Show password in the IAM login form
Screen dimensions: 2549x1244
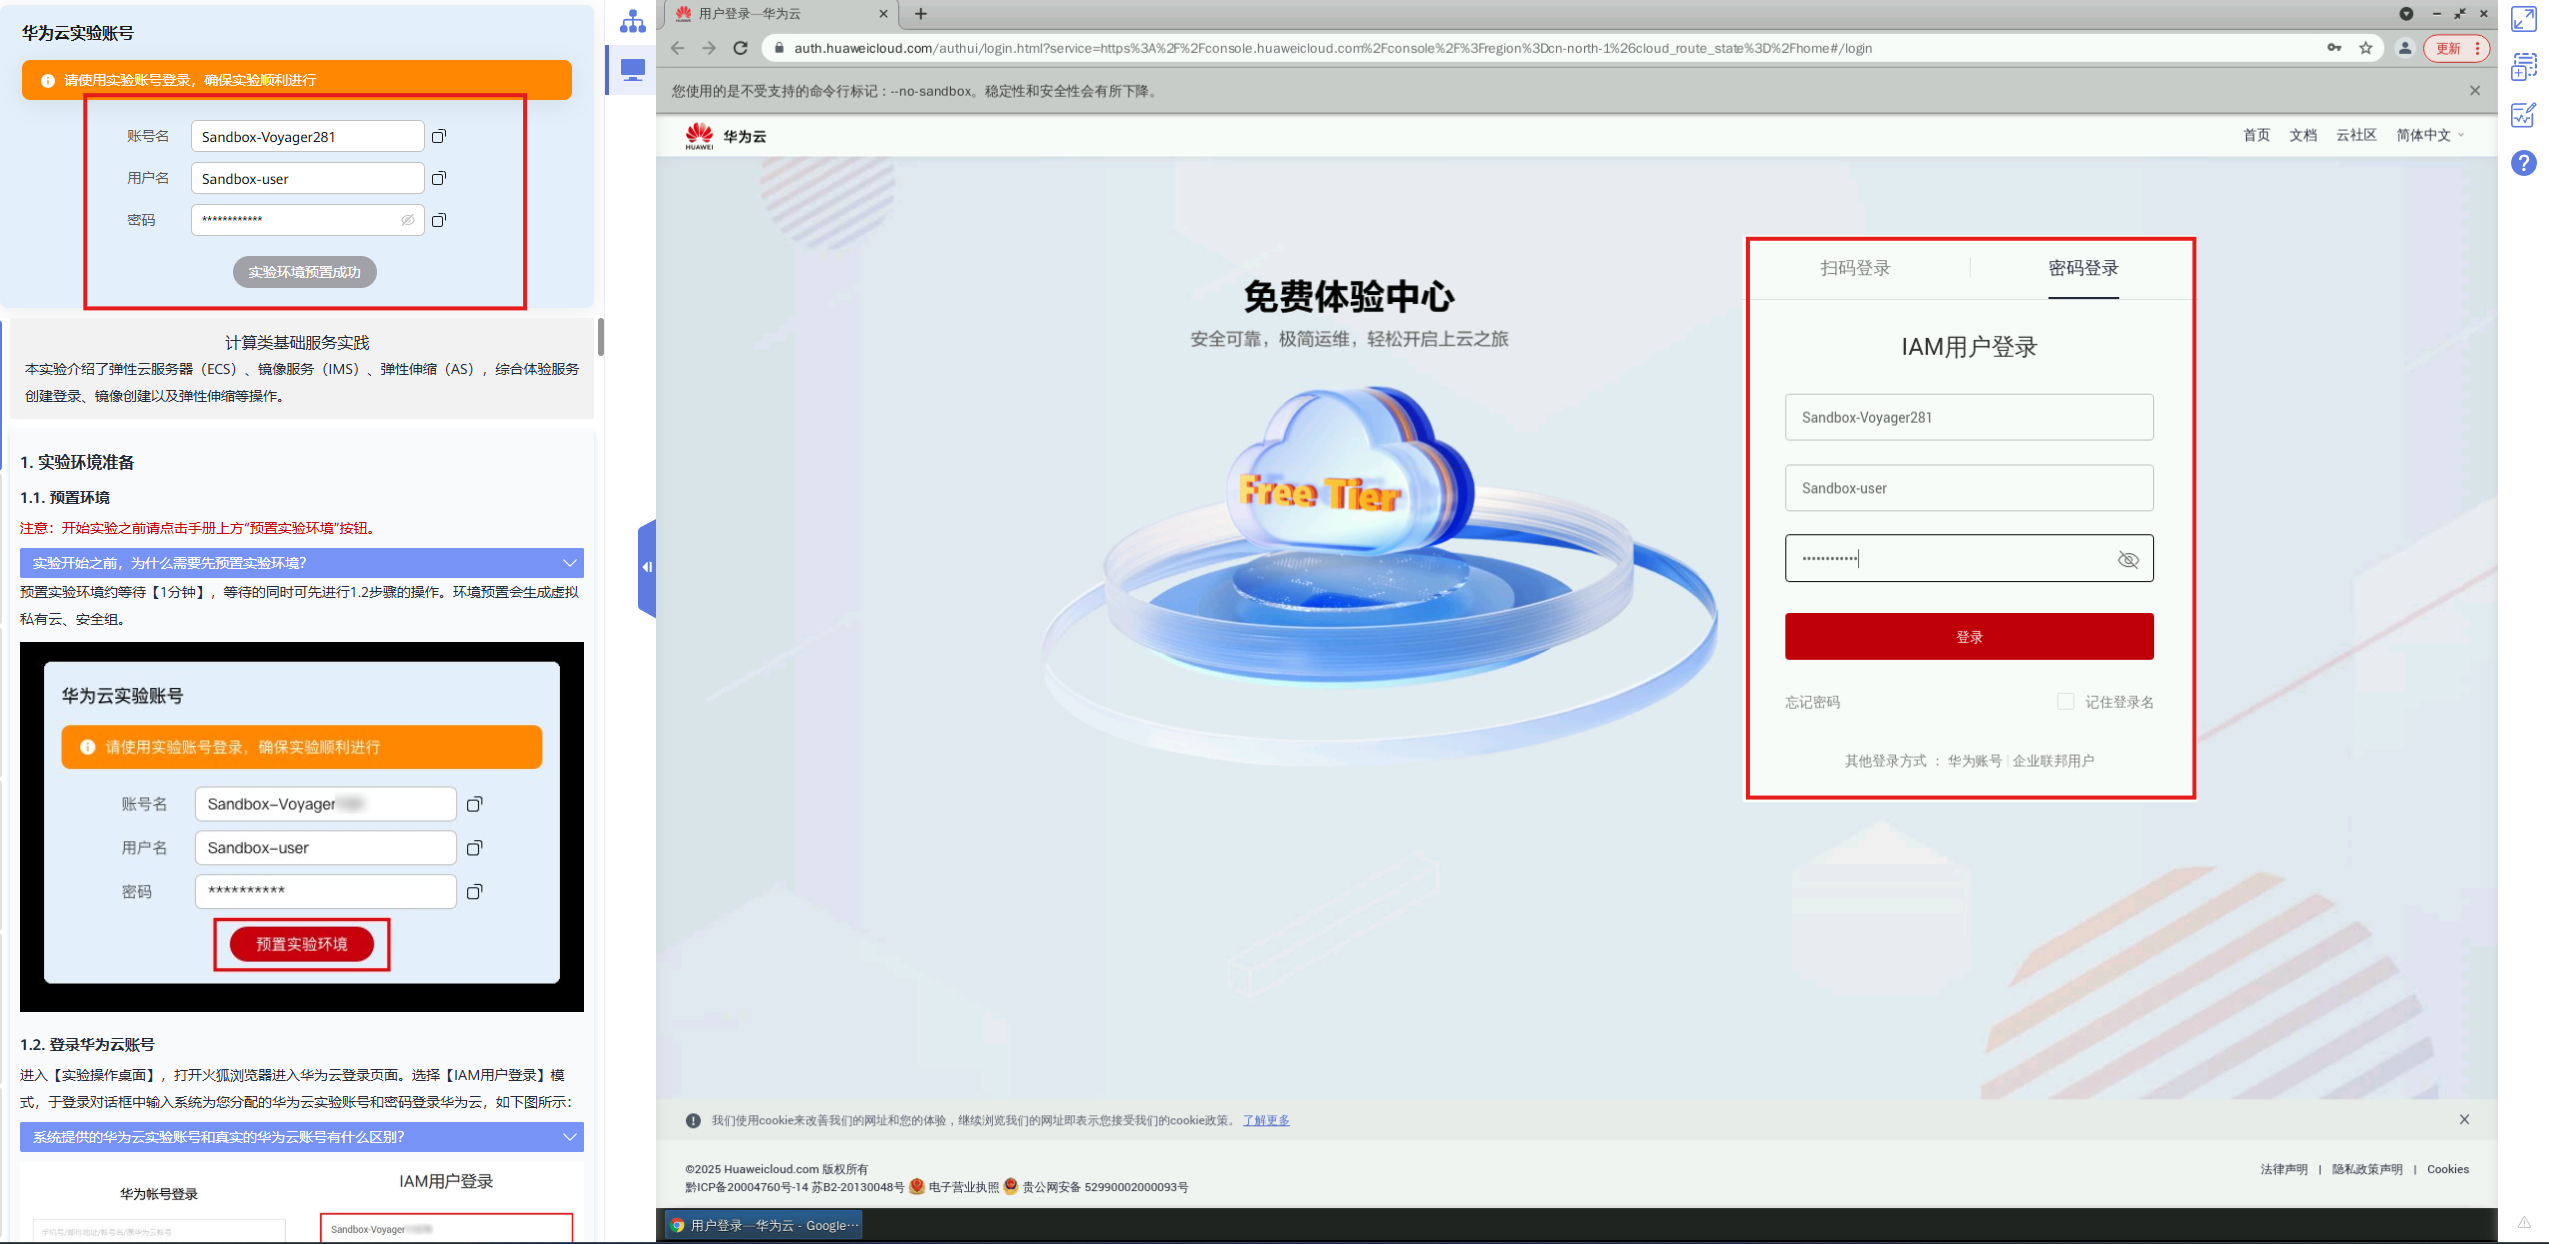[2128, 559]
